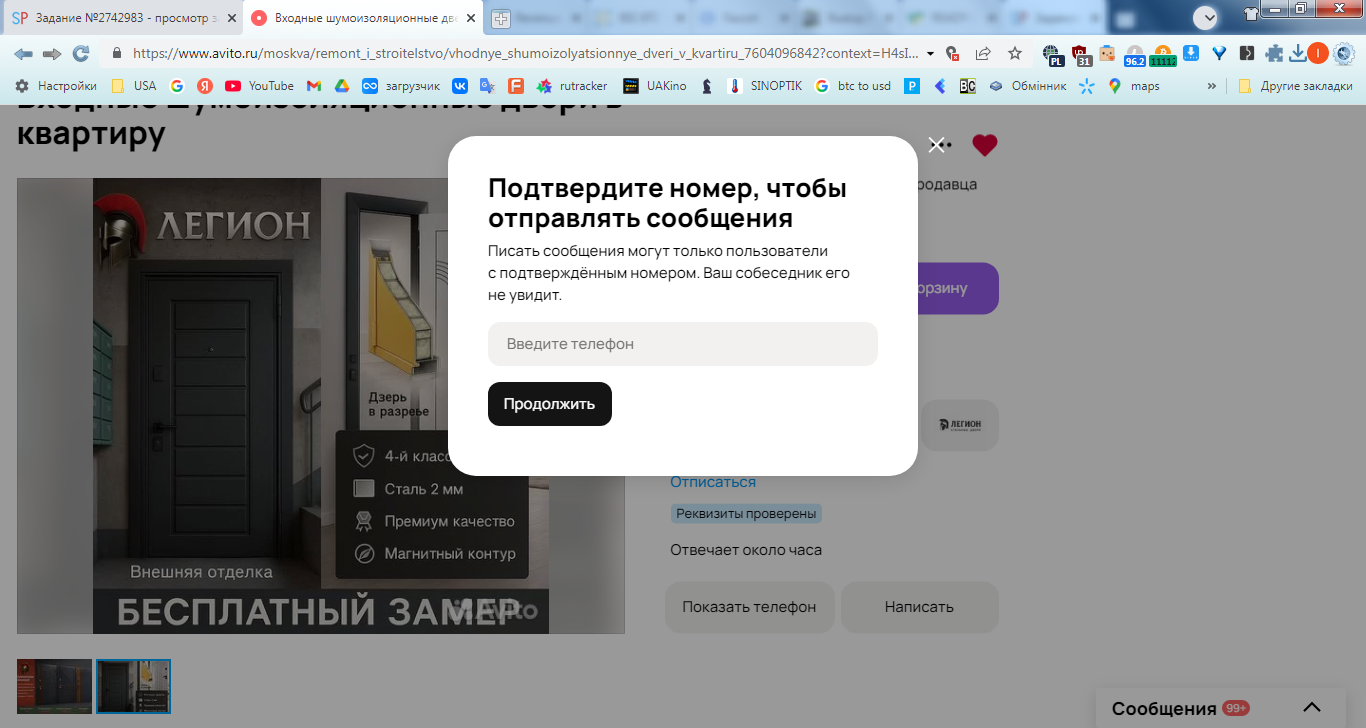1366x728 pixels.
Task: Click the 'Реквизиты проверены' badge
Action: click(x=746, y=514)
